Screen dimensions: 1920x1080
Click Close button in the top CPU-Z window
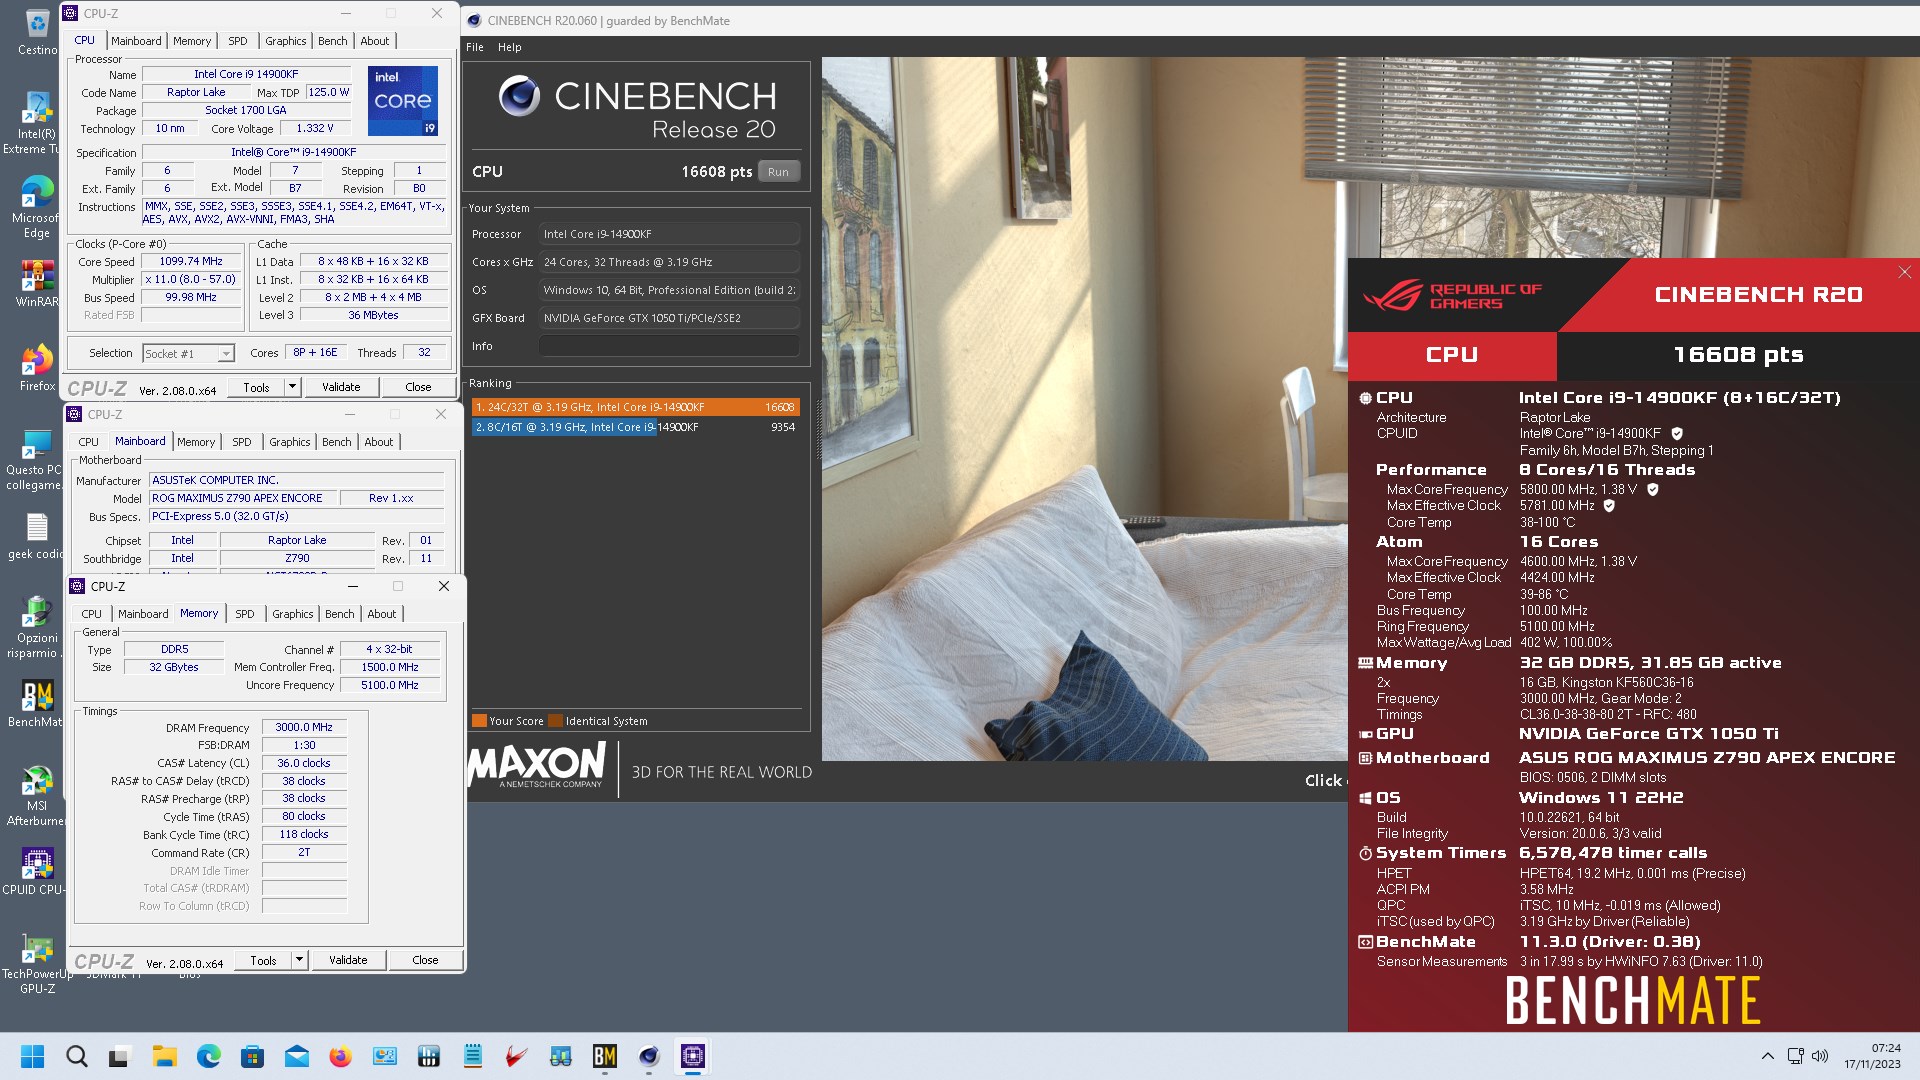[419, 387]
